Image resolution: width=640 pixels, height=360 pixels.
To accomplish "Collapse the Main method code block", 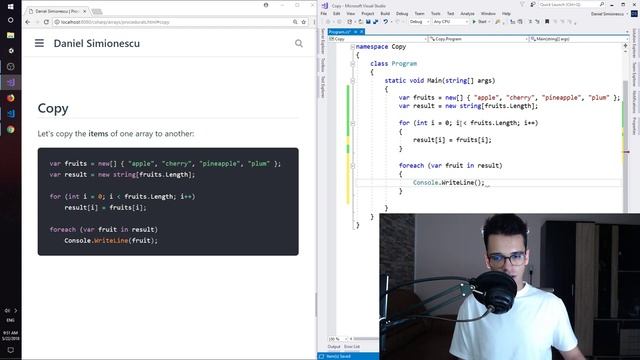I will 353,81.
